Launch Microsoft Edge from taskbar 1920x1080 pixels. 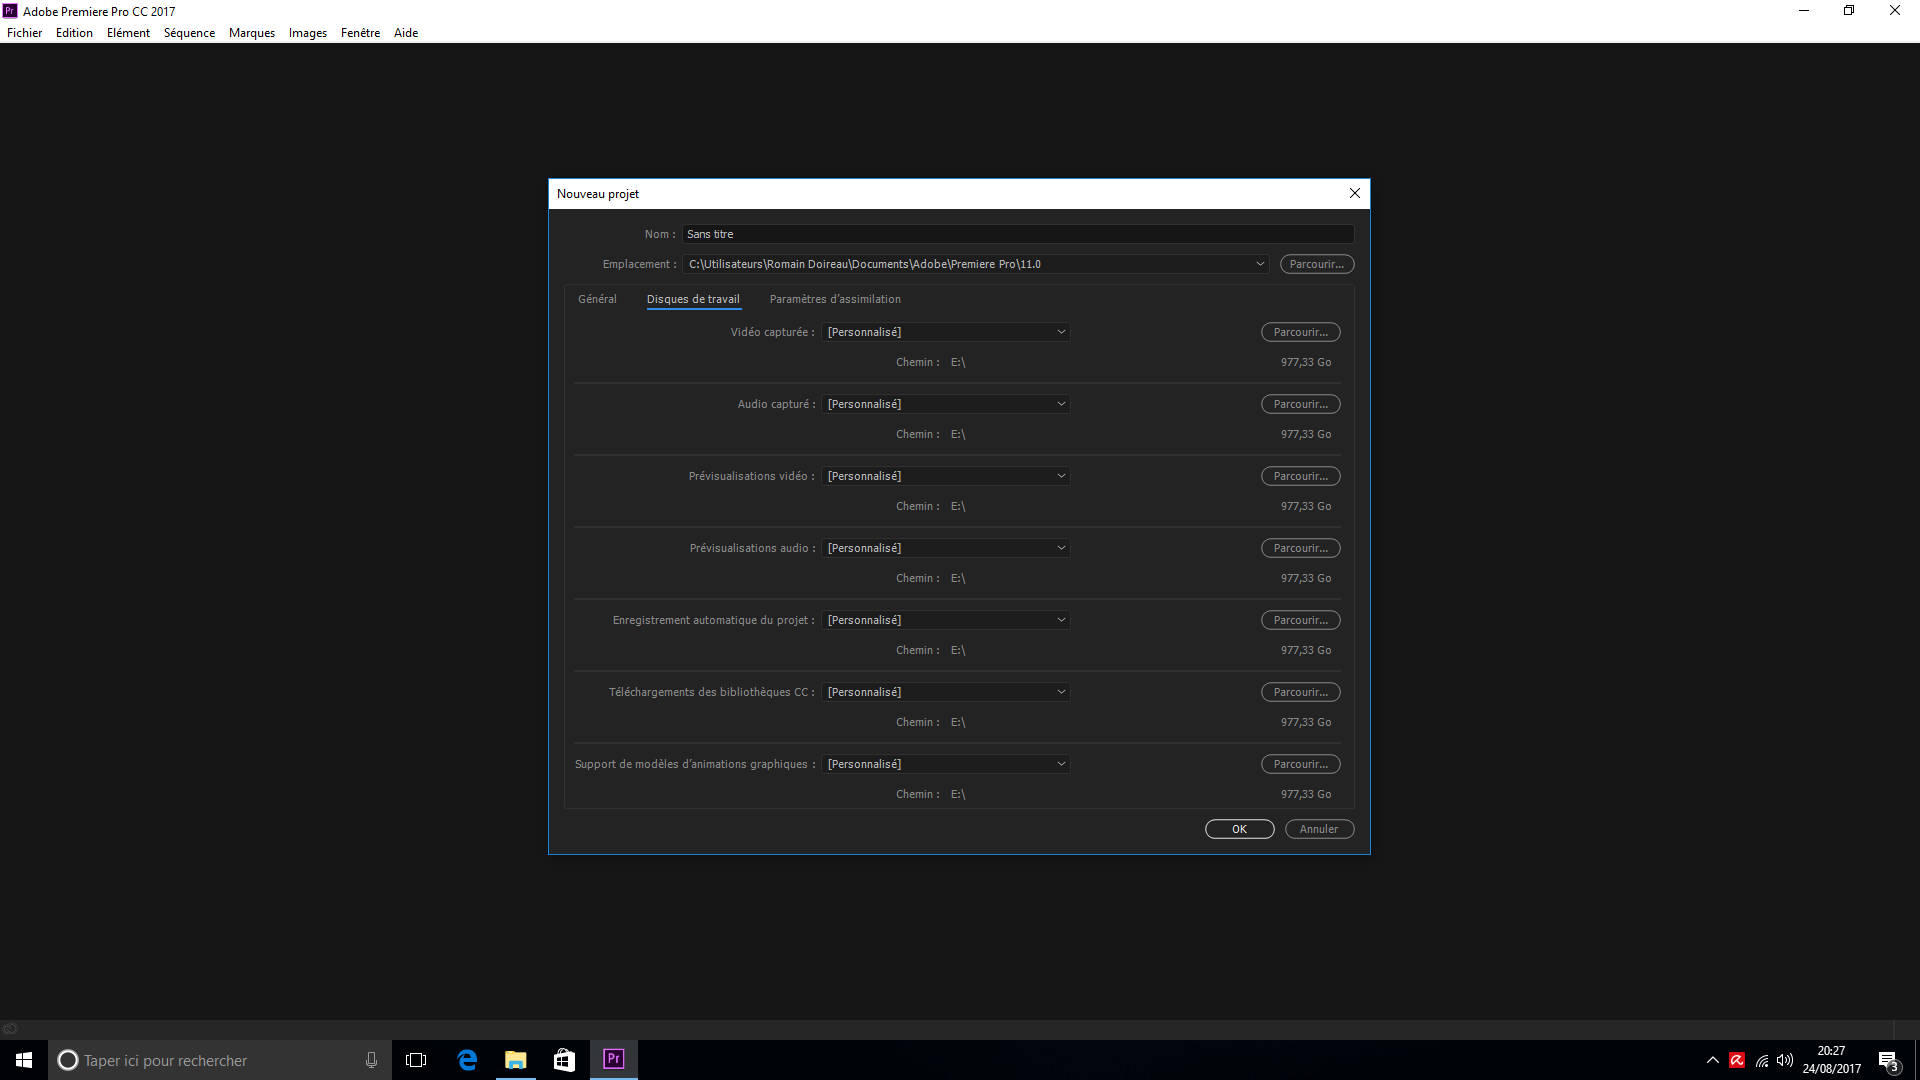pyautogui.click(x=467, y=1060)
